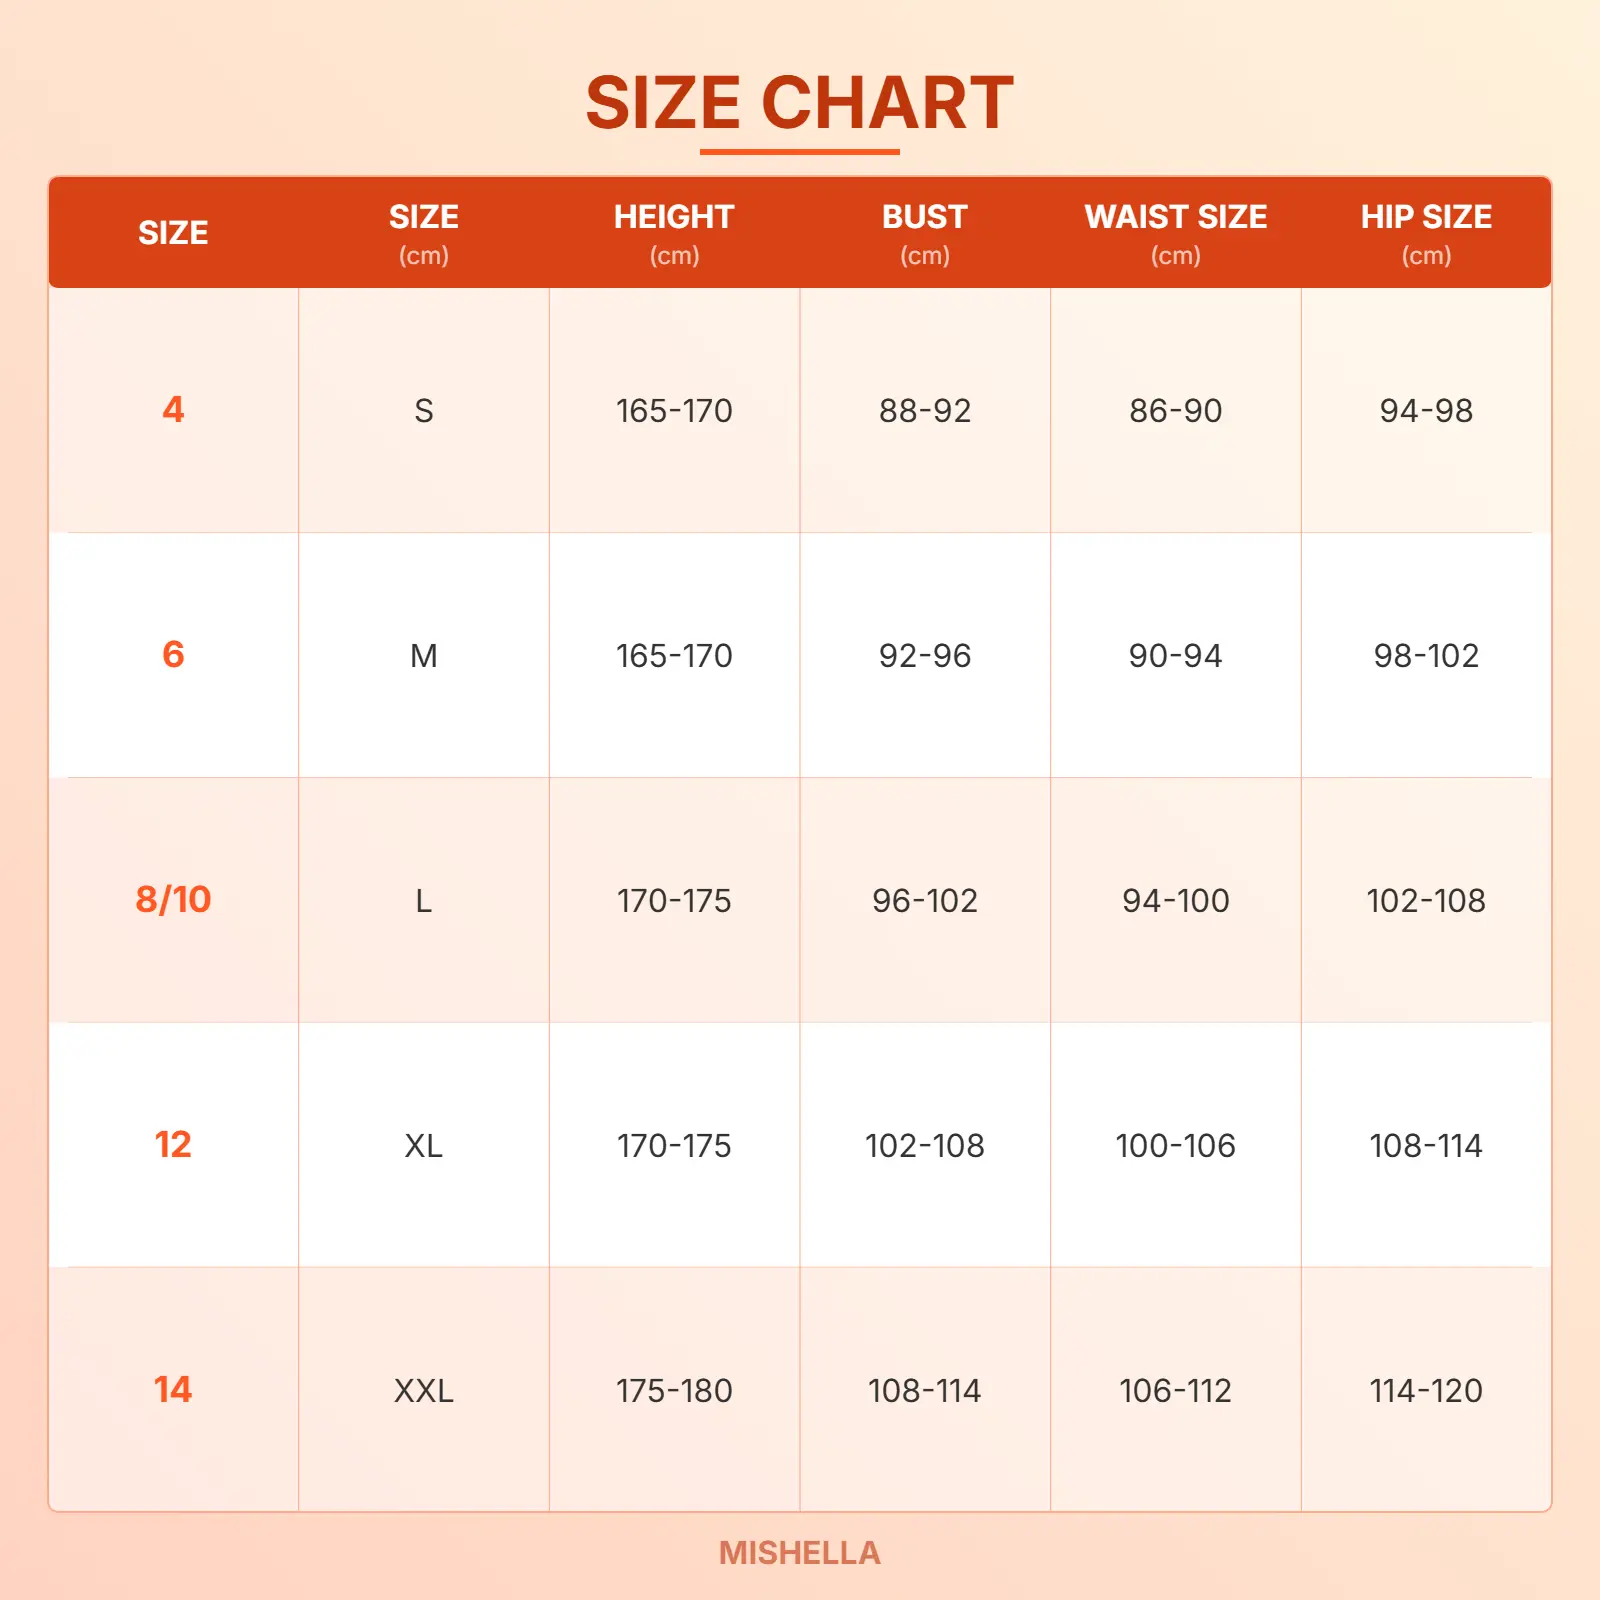Select hip value 114-120

[1426, 1390]
